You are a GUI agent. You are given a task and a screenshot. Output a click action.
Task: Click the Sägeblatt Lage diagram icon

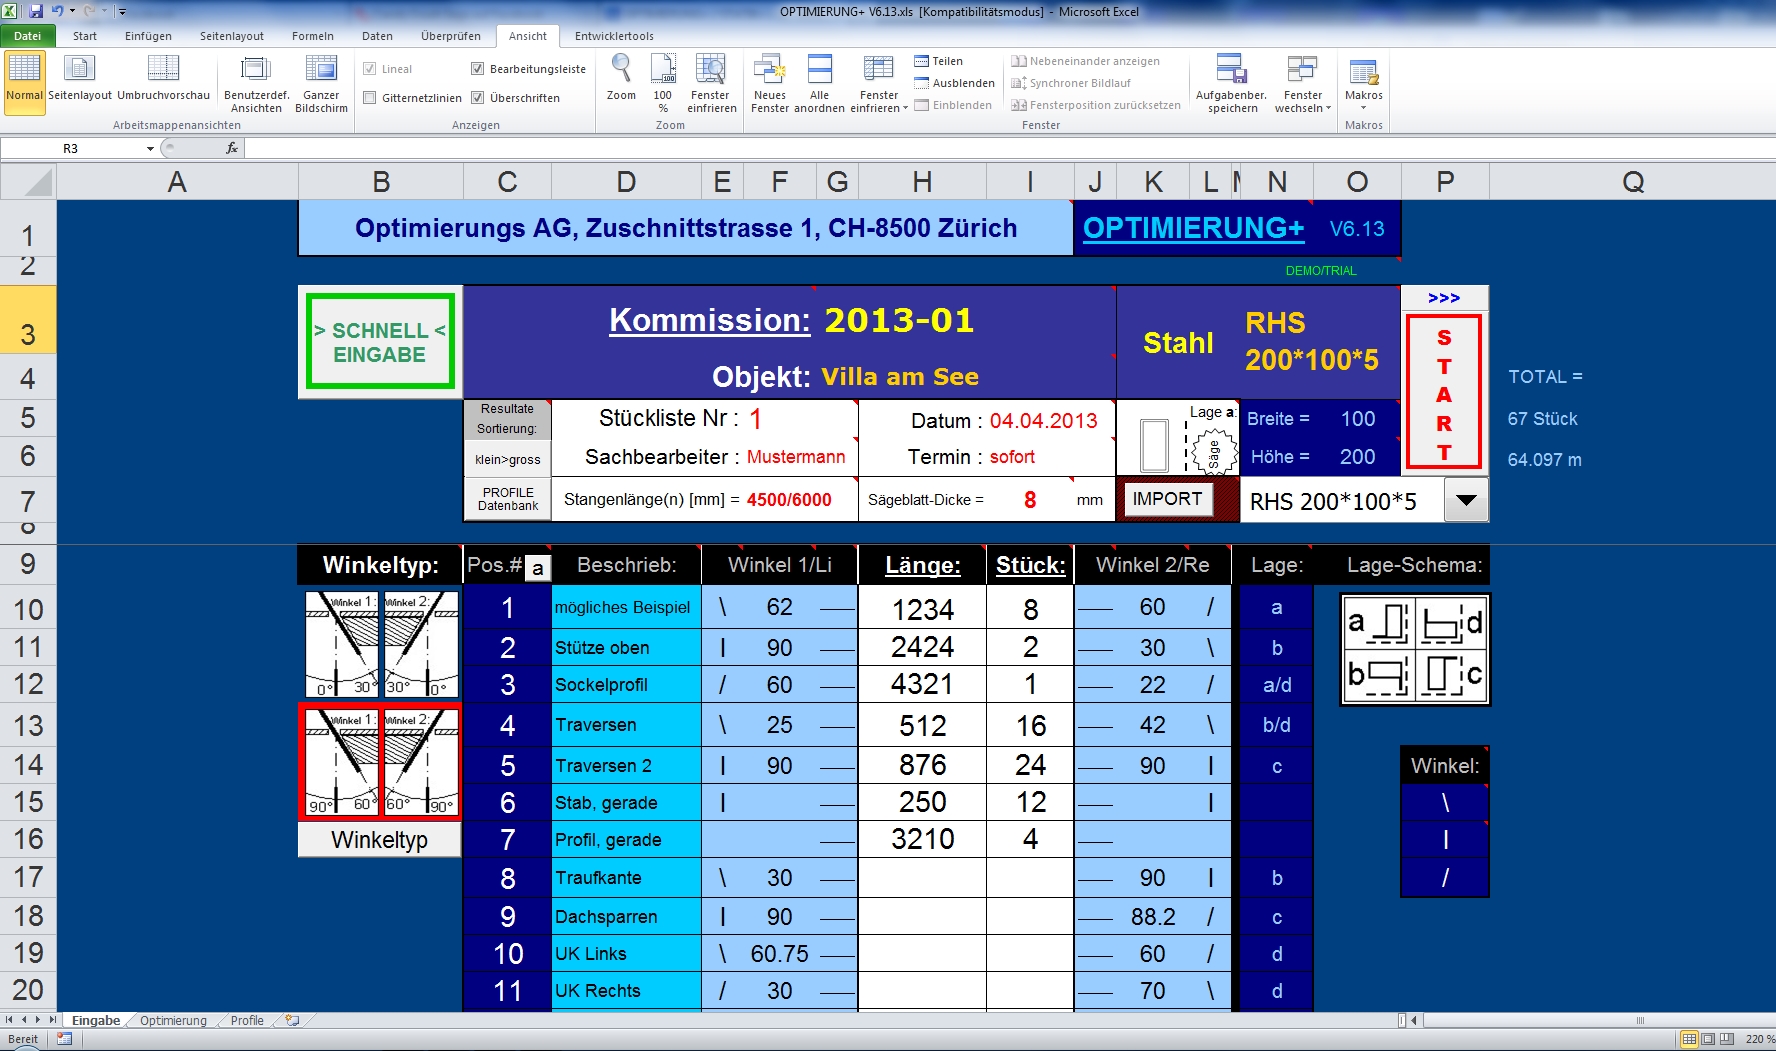(x=1212, y=454)
